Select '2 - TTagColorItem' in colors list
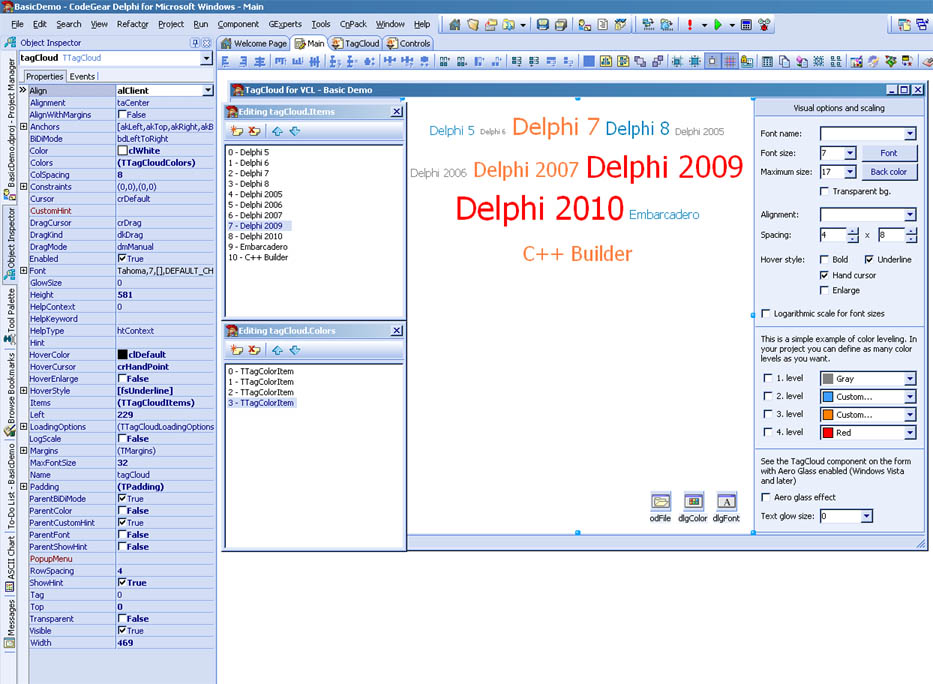933x684 pixels. pyautogui.click(x=261, y=393)
